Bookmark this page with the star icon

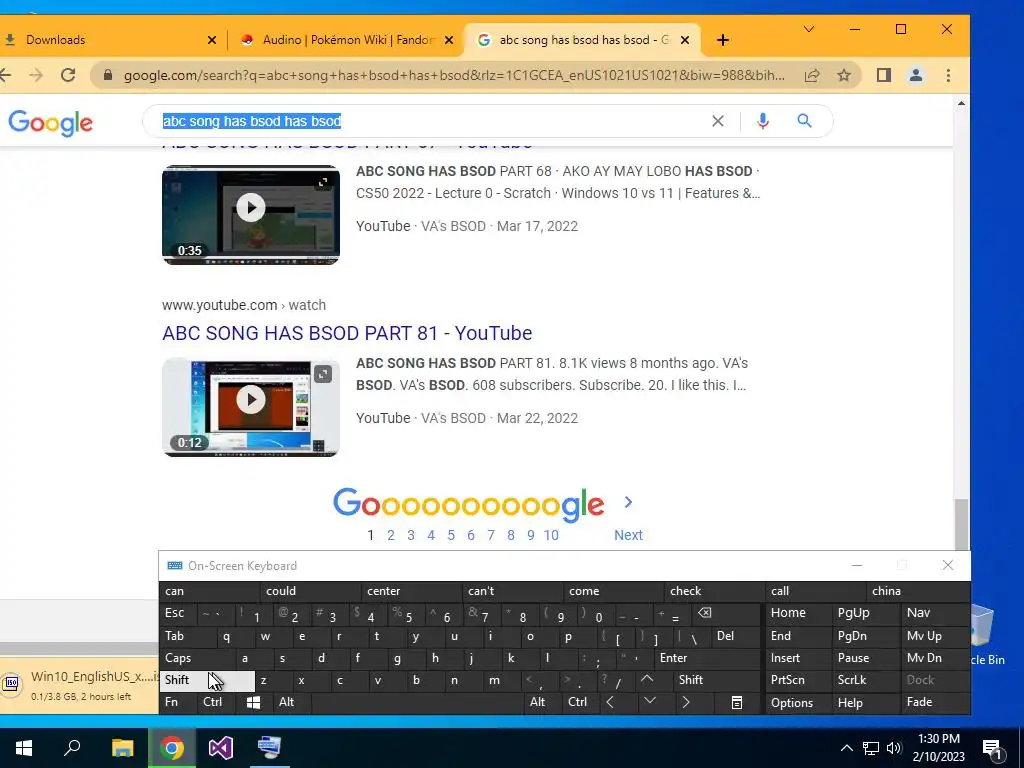click(844, 75)
